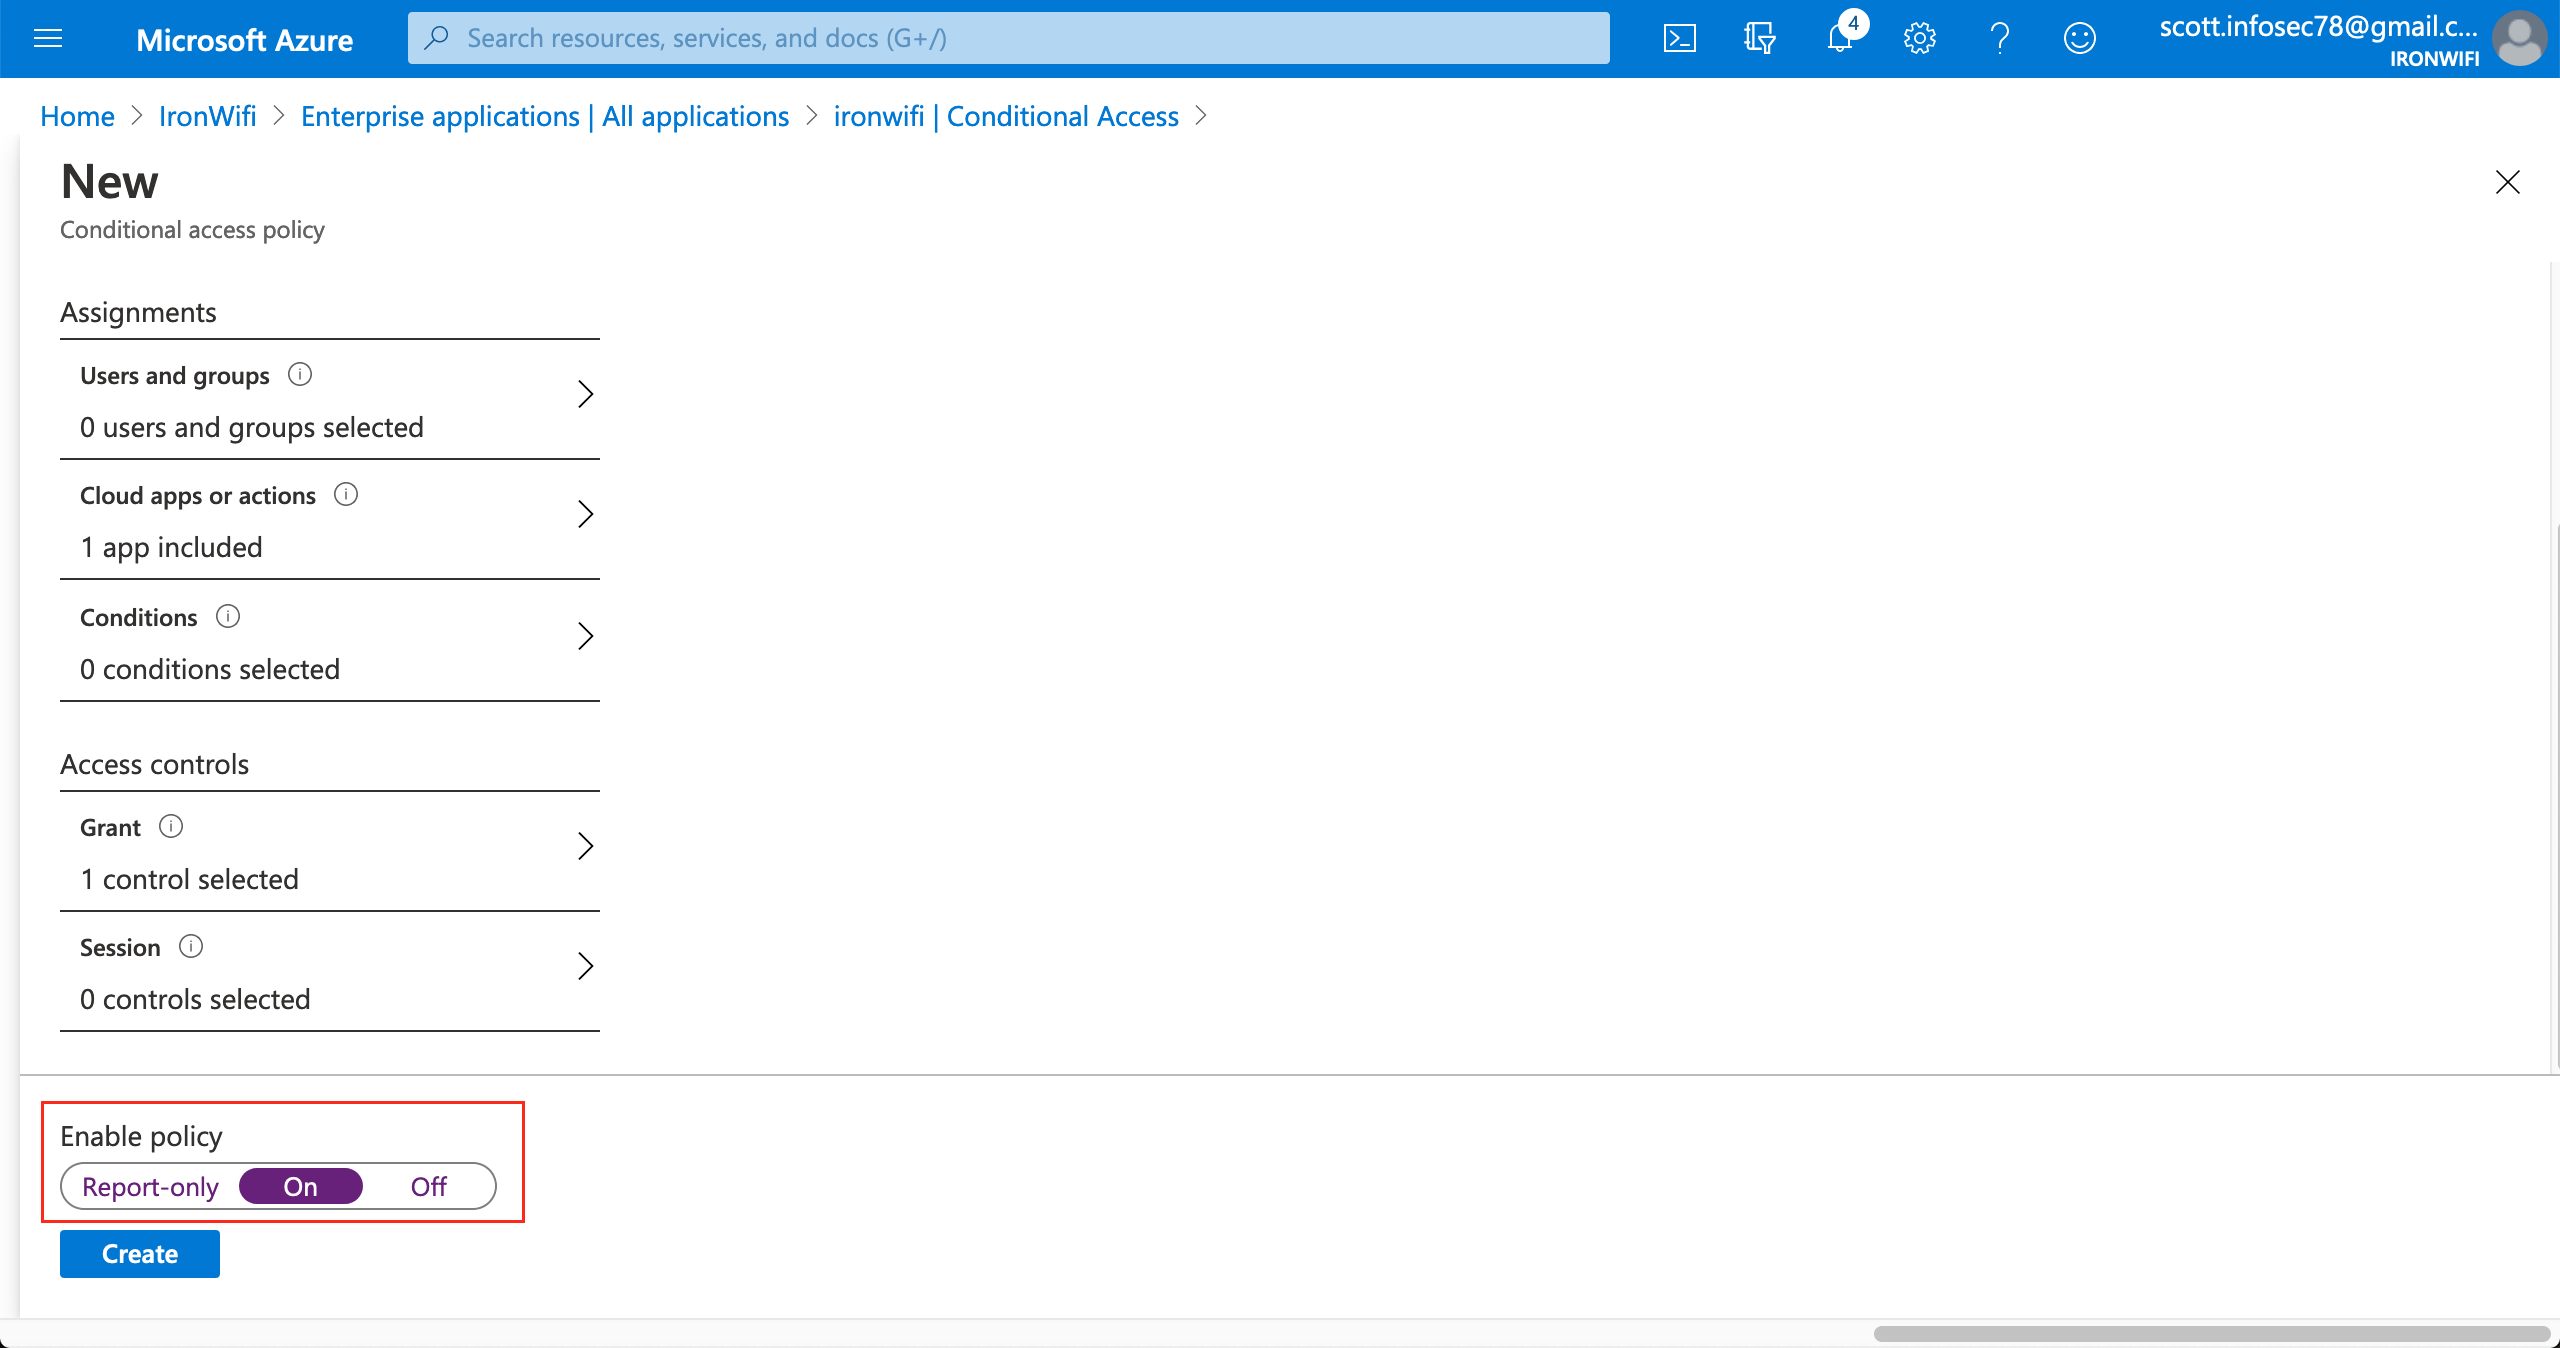Click the Create button

(139, 1253)
